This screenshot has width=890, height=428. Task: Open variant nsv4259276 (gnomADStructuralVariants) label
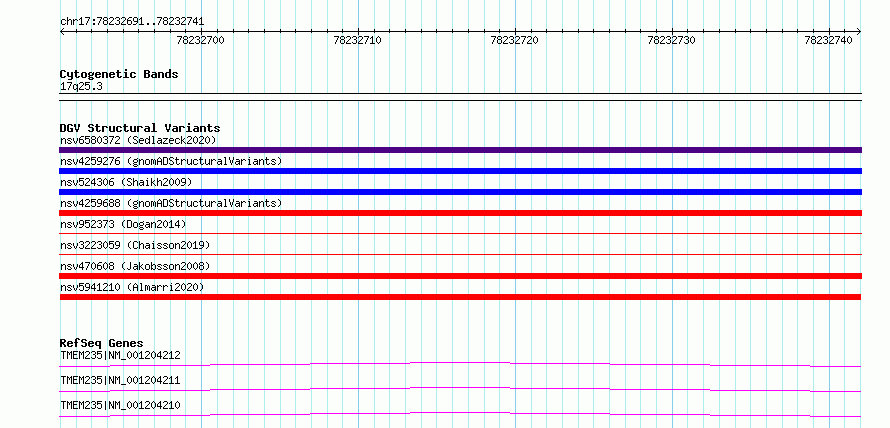coord(171,161)
